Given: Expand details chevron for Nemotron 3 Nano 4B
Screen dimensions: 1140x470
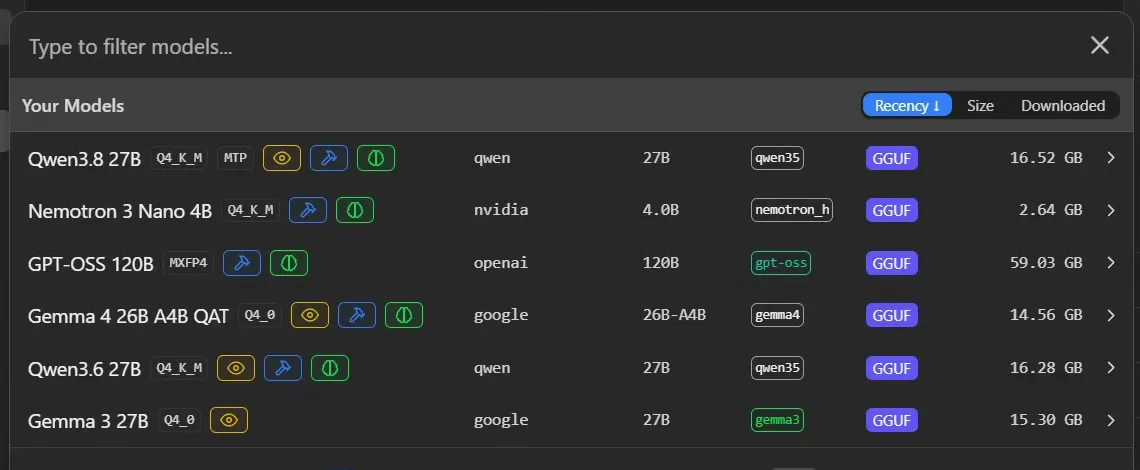Looking at the screenshot, I should tap(1110, 210).
